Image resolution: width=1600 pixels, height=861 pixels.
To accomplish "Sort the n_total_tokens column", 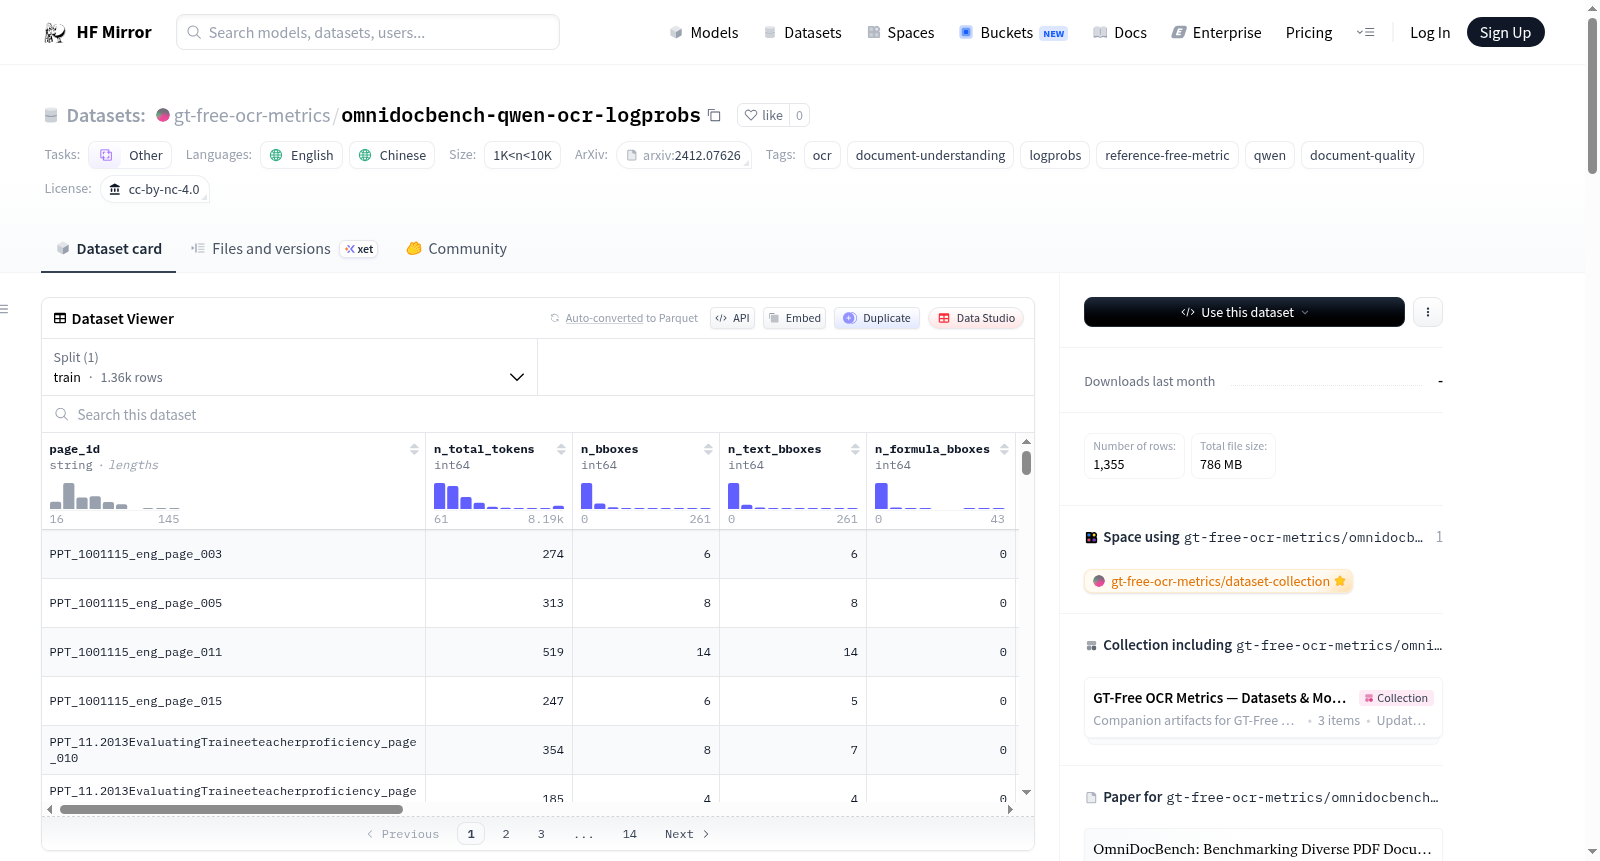I will click(x=561, y=449).
